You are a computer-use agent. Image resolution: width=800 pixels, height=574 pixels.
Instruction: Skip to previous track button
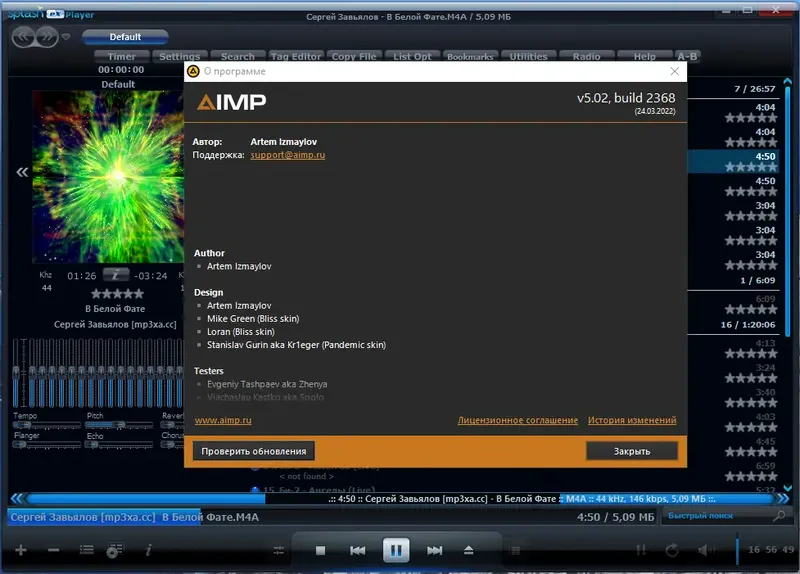point(358,550)
